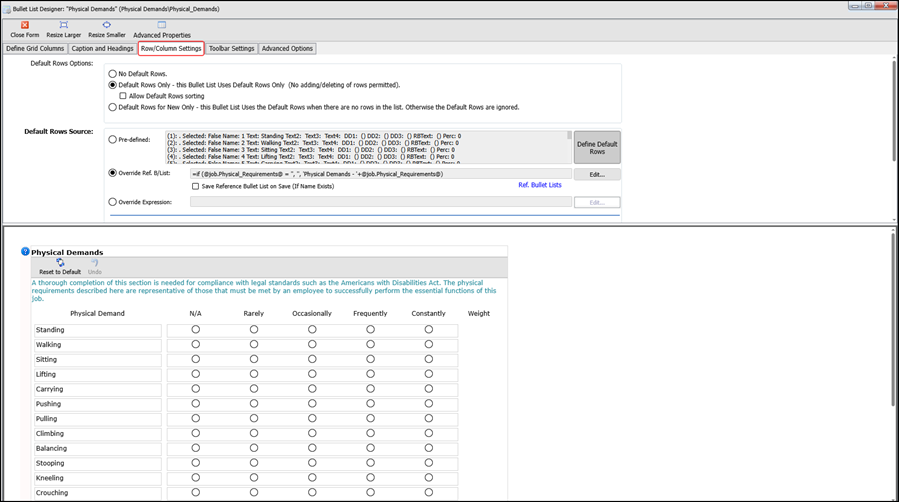Select Occasionally for Crouching
Image resolution: width=899 pixels, height=503 pixels.
[312, 493]
